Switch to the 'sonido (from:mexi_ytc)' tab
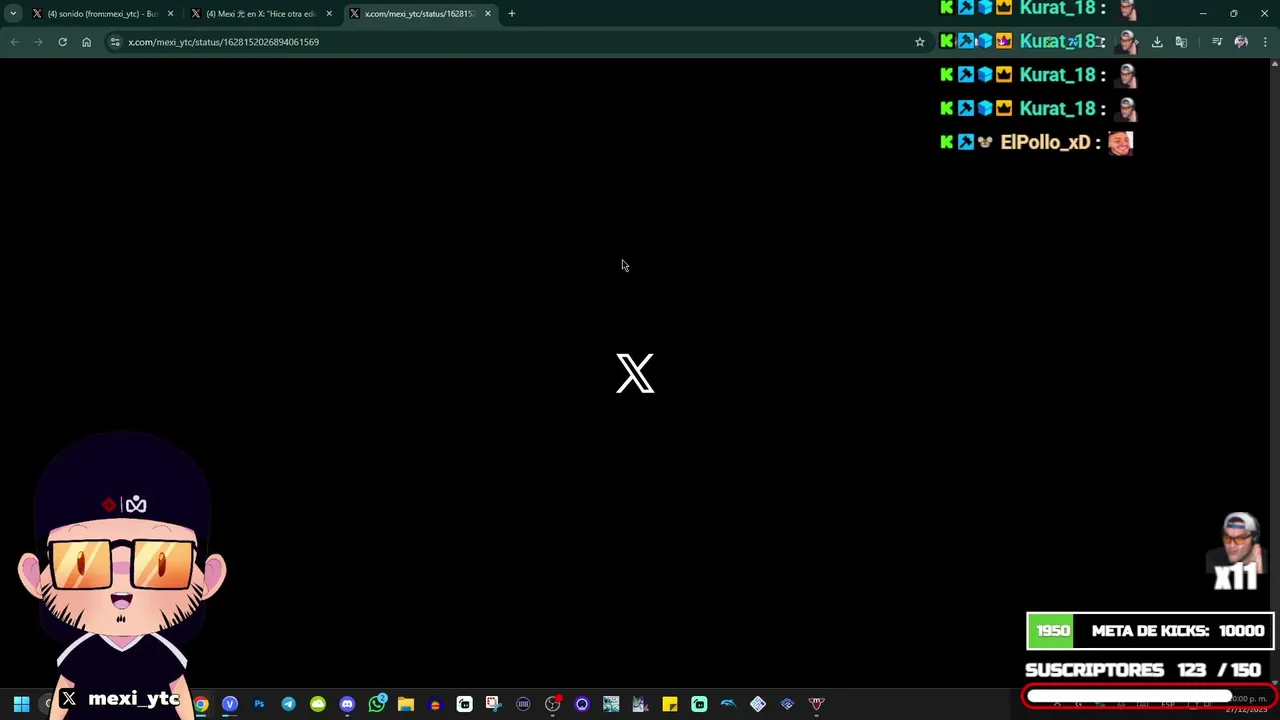 102,14
